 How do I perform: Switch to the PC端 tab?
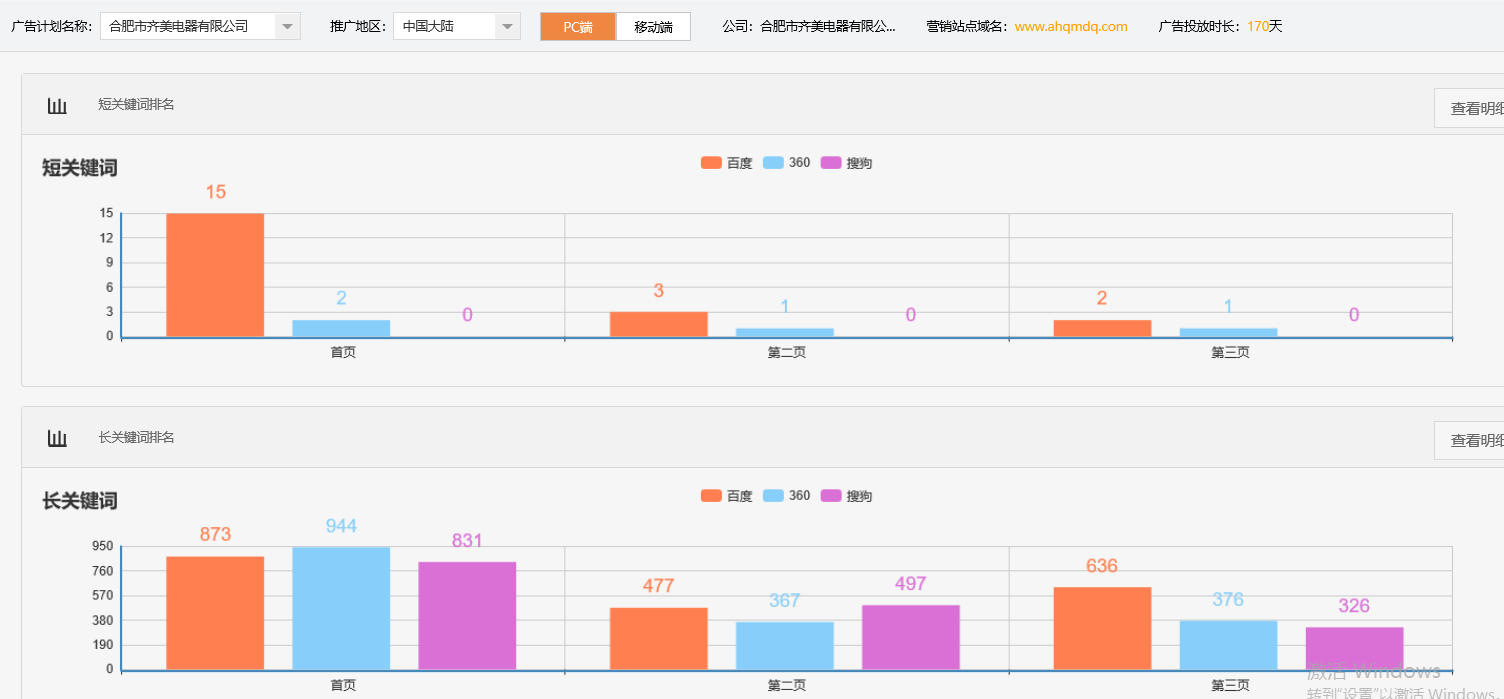[578, 27]
